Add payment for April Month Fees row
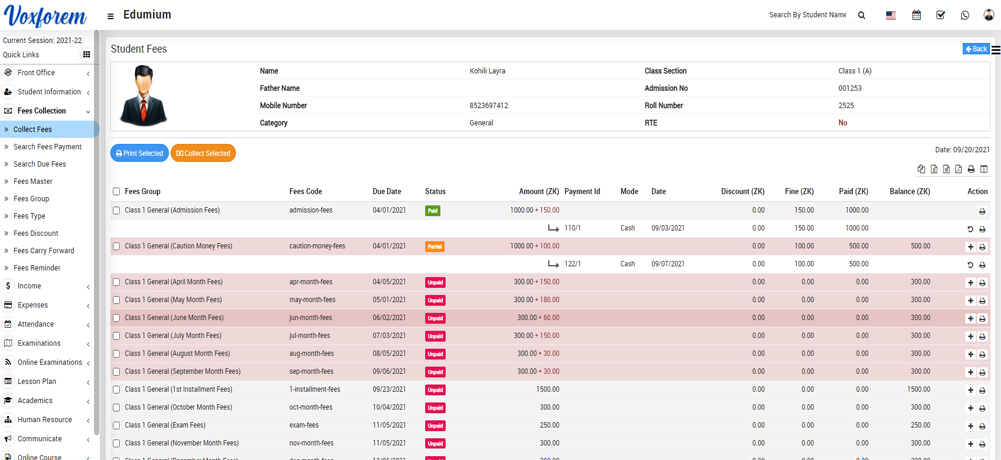Image resolution: width=1001 pixels, height=460 pixels. (970, 283)
